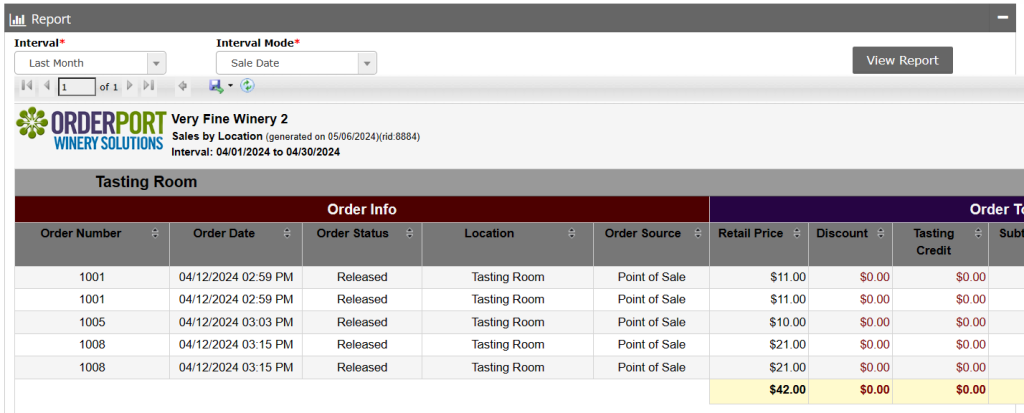Go to previous report page
The height and width of the screenshot is (413, 1024).
46,87
